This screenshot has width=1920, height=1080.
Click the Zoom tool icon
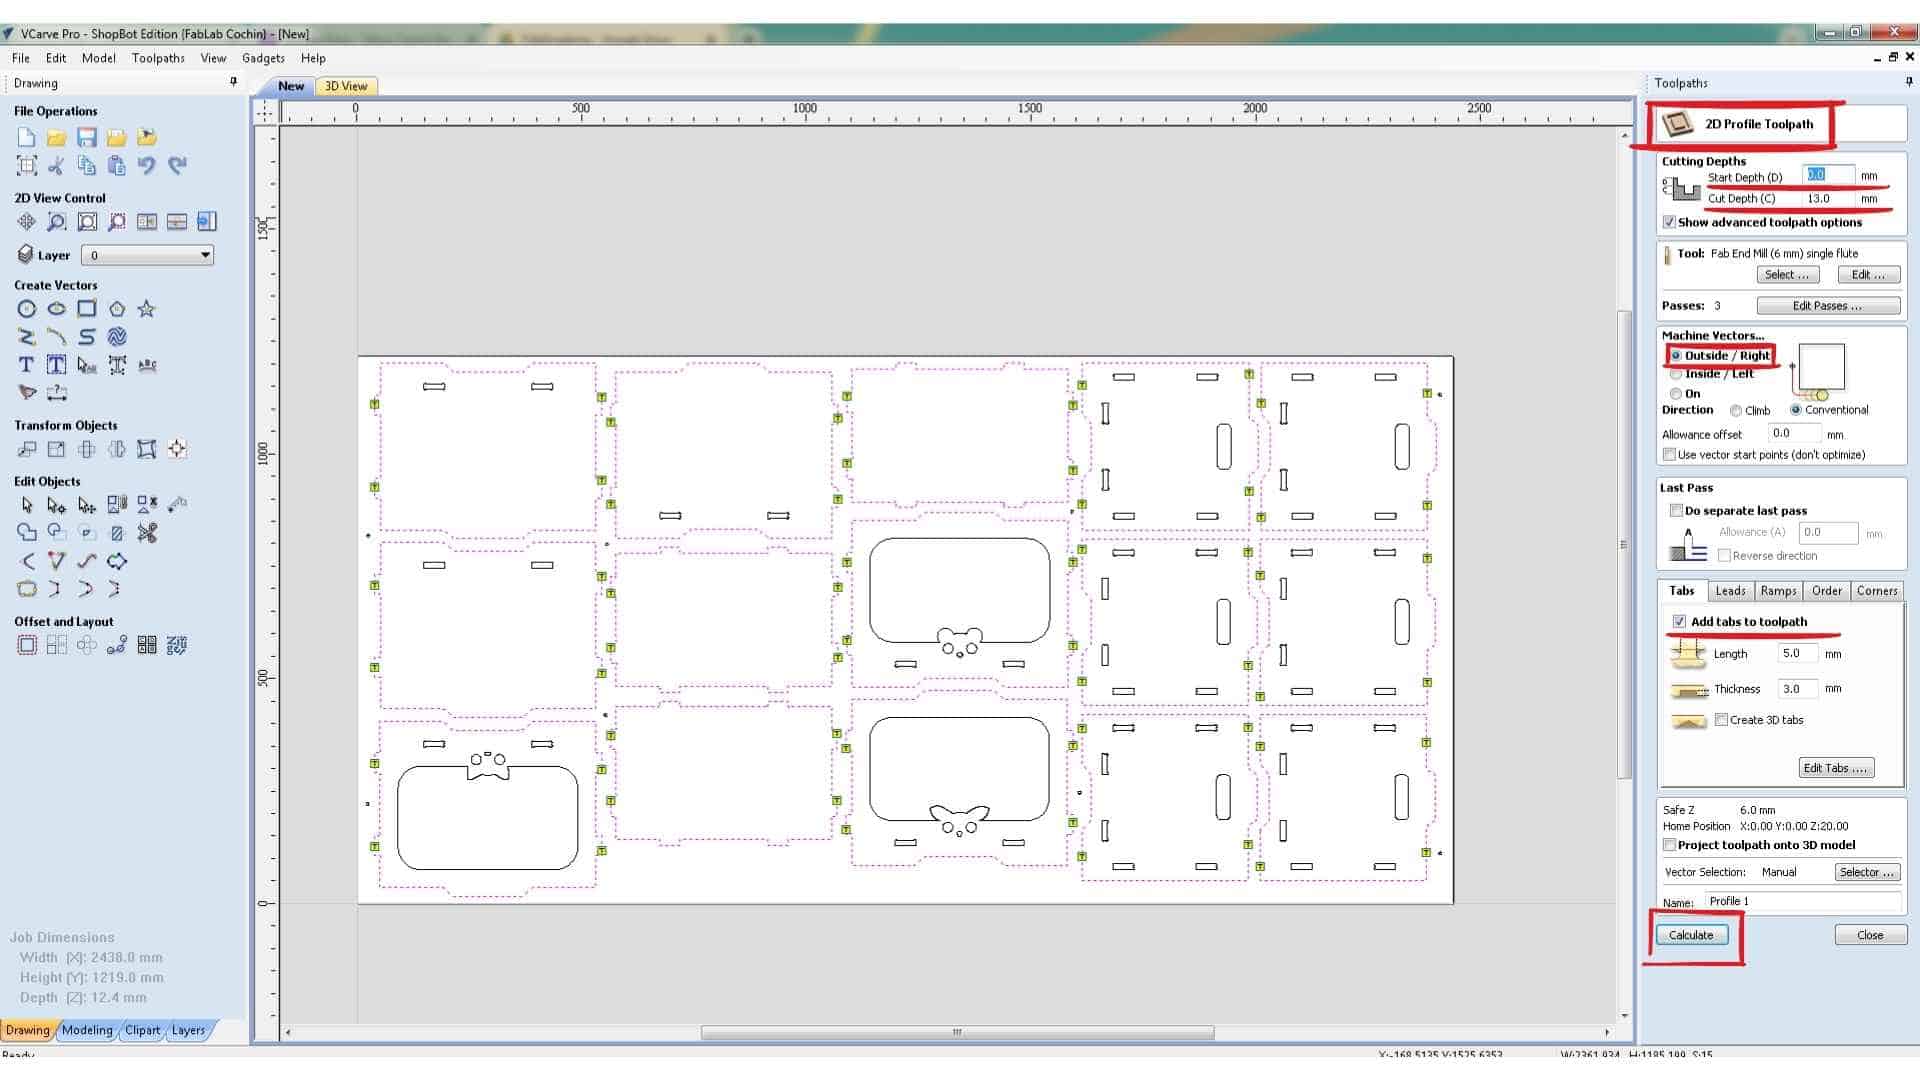(x=57, y=222)
